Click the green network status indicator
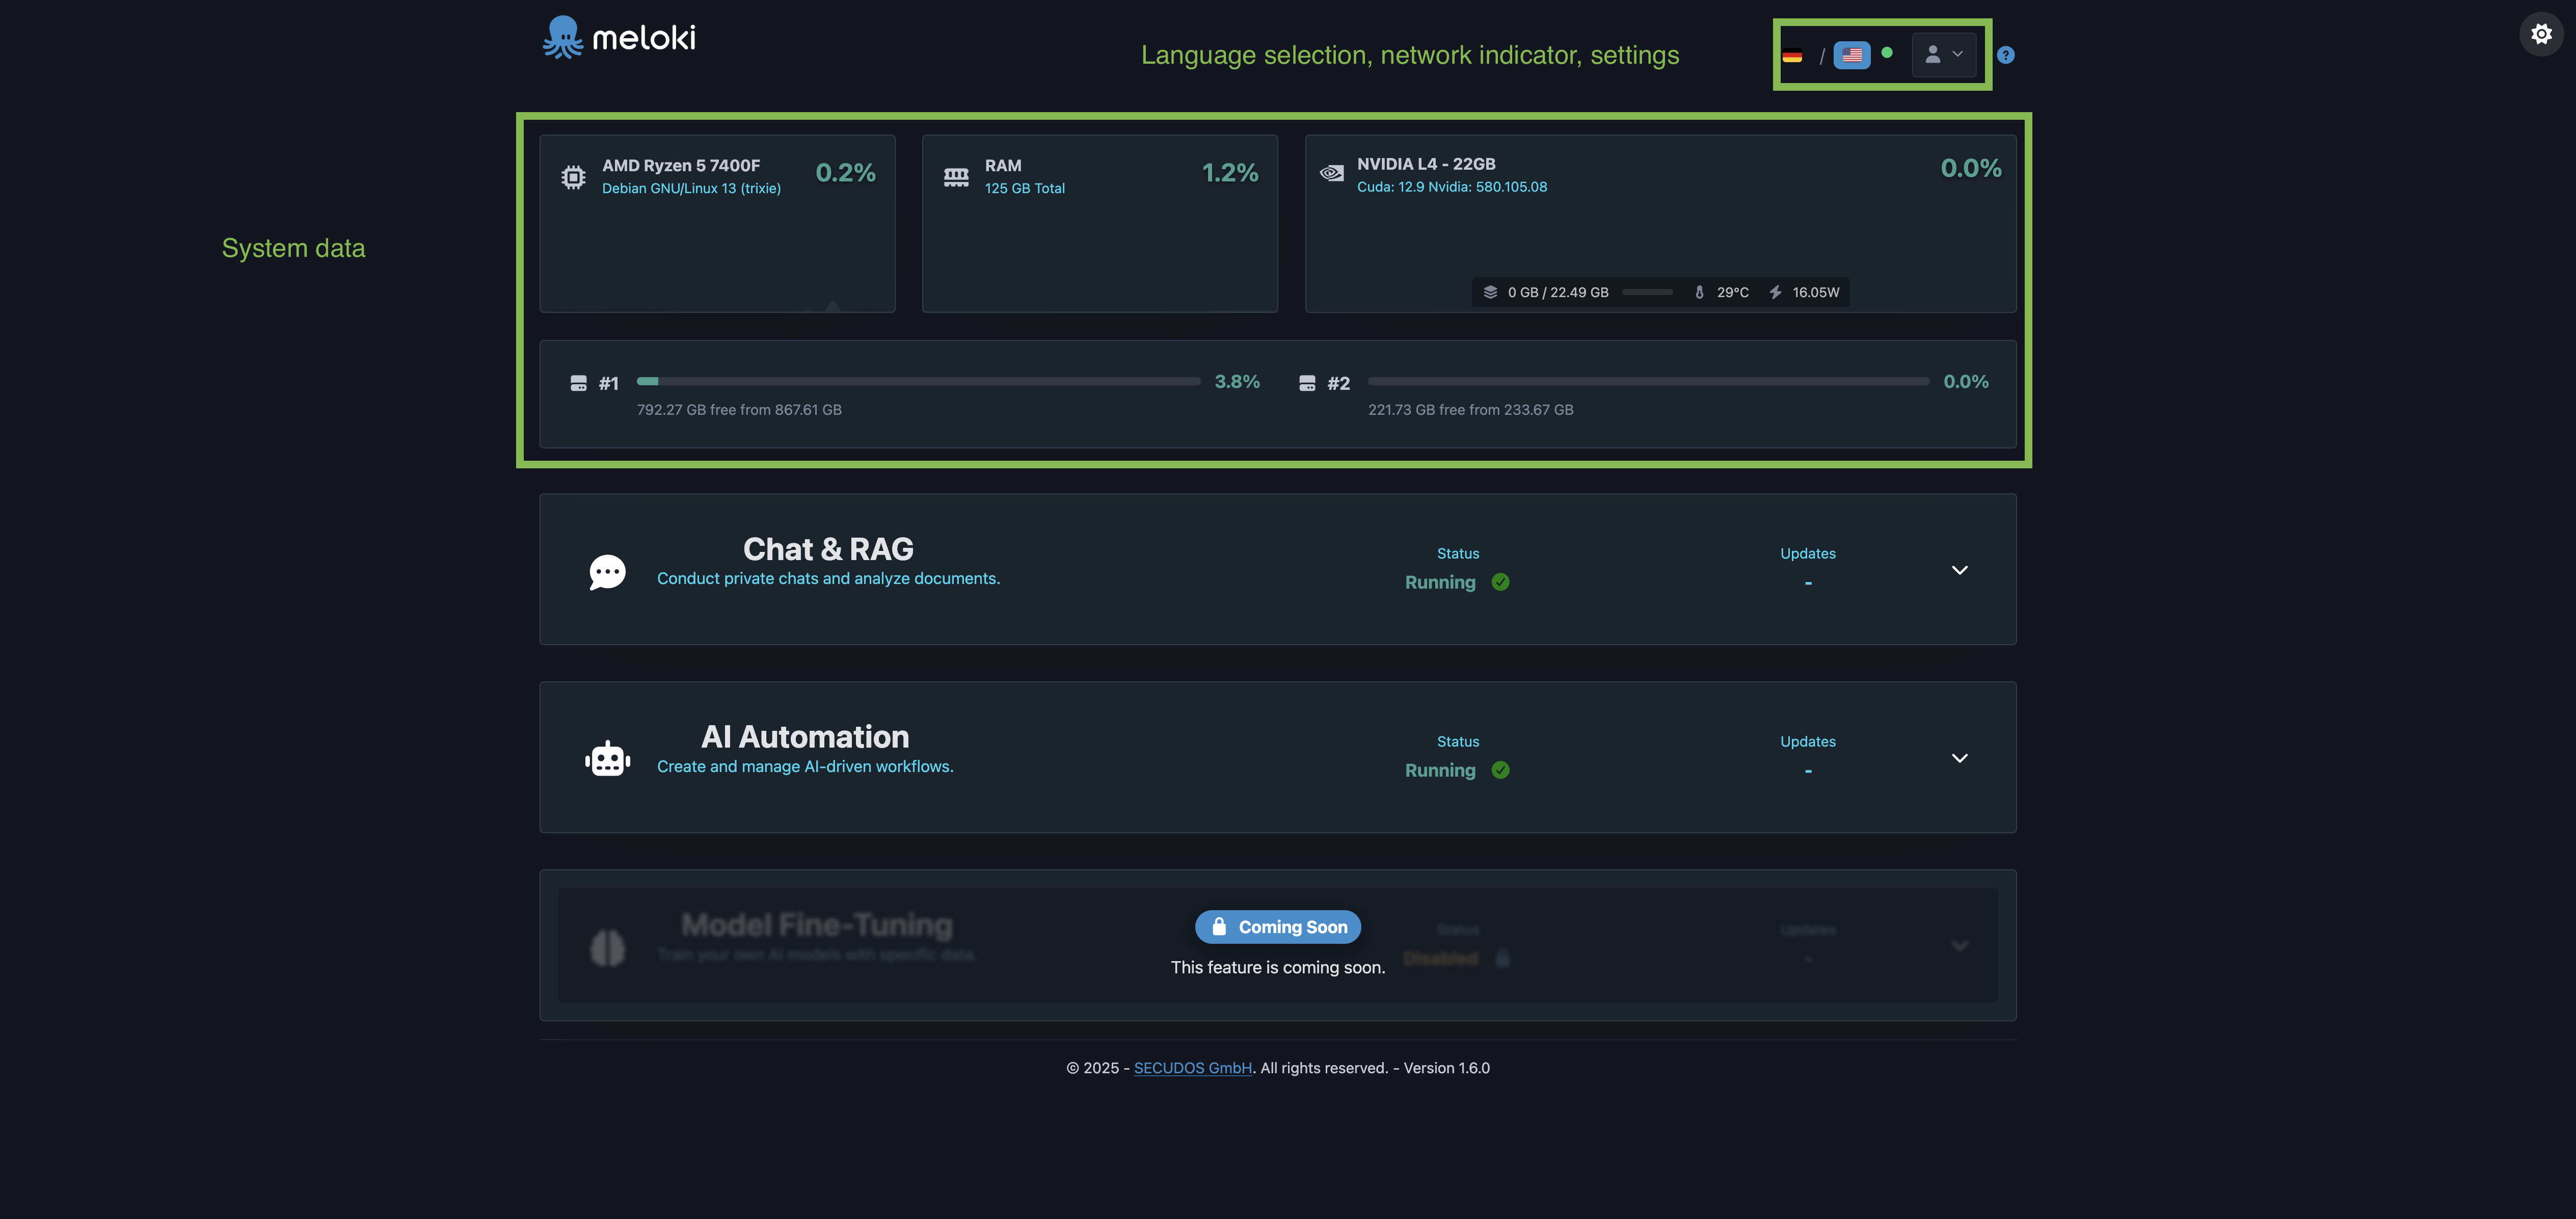 click(1886, 55)
